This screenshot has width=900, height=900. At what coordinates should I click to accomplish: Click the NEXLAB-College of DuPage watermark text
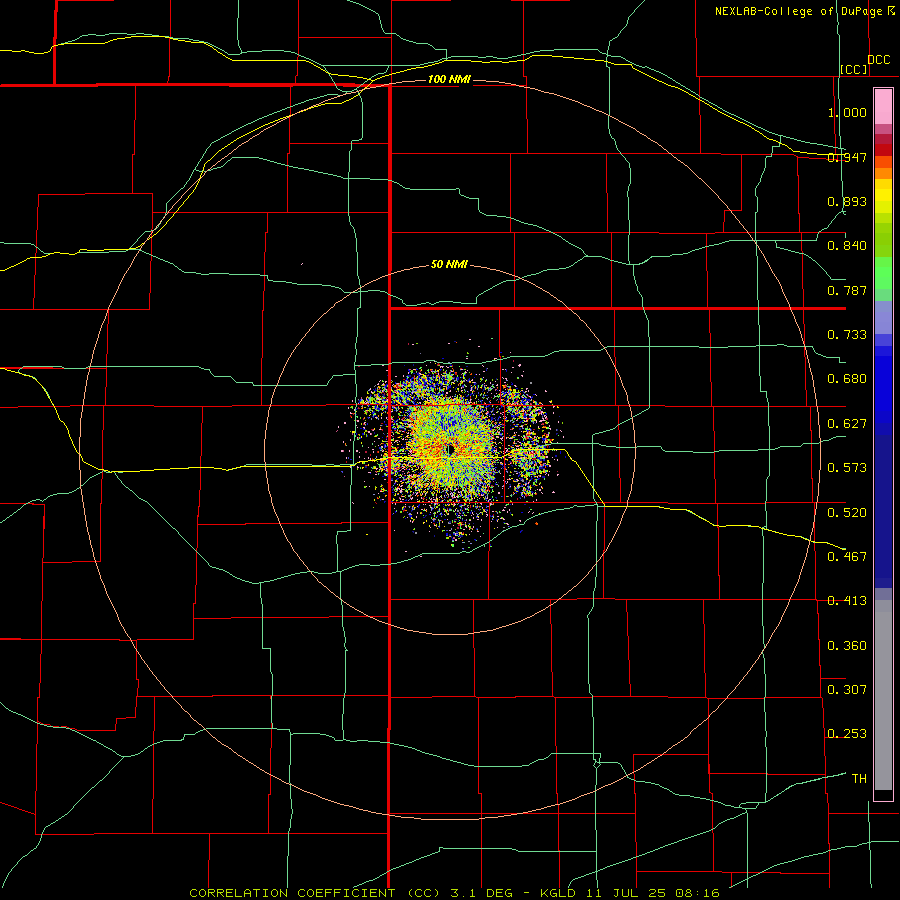click(804, 11)
